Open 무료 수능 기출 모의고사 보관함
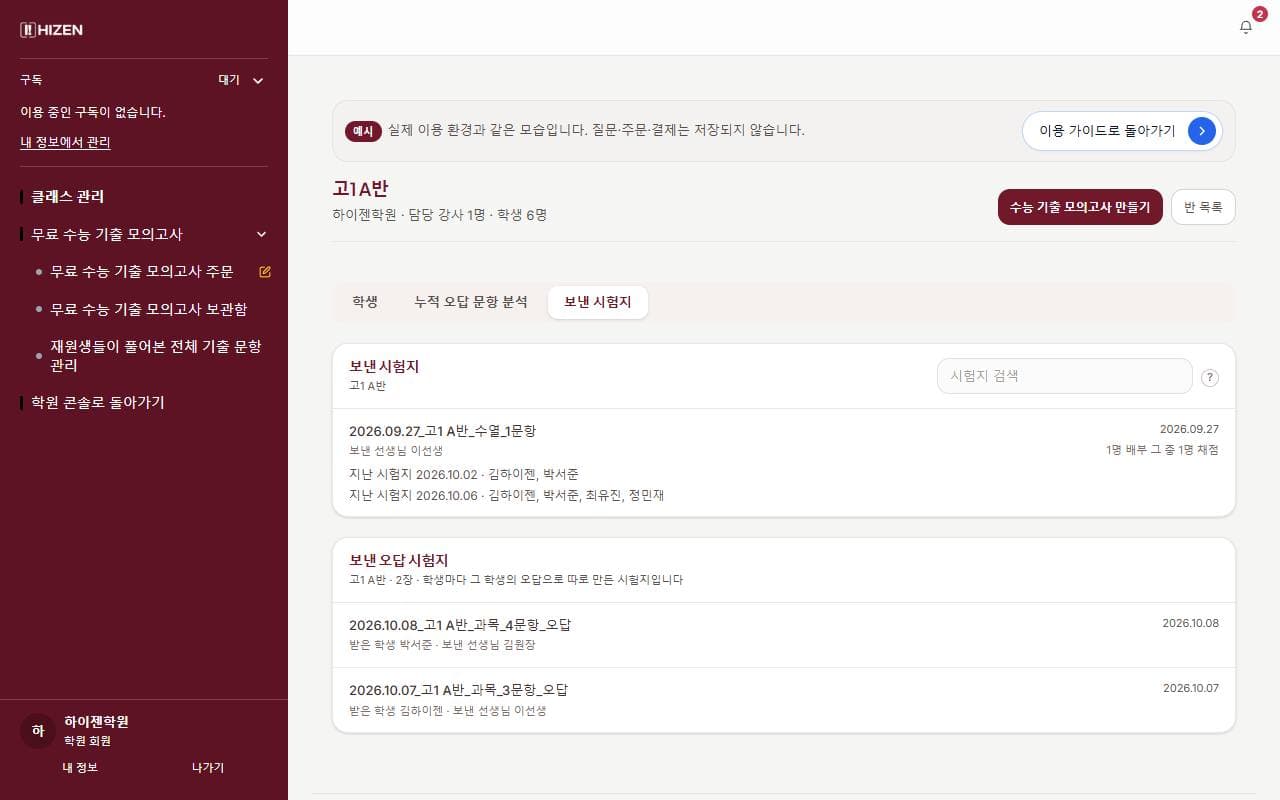The image size is (1280, 800). (149, 309)
